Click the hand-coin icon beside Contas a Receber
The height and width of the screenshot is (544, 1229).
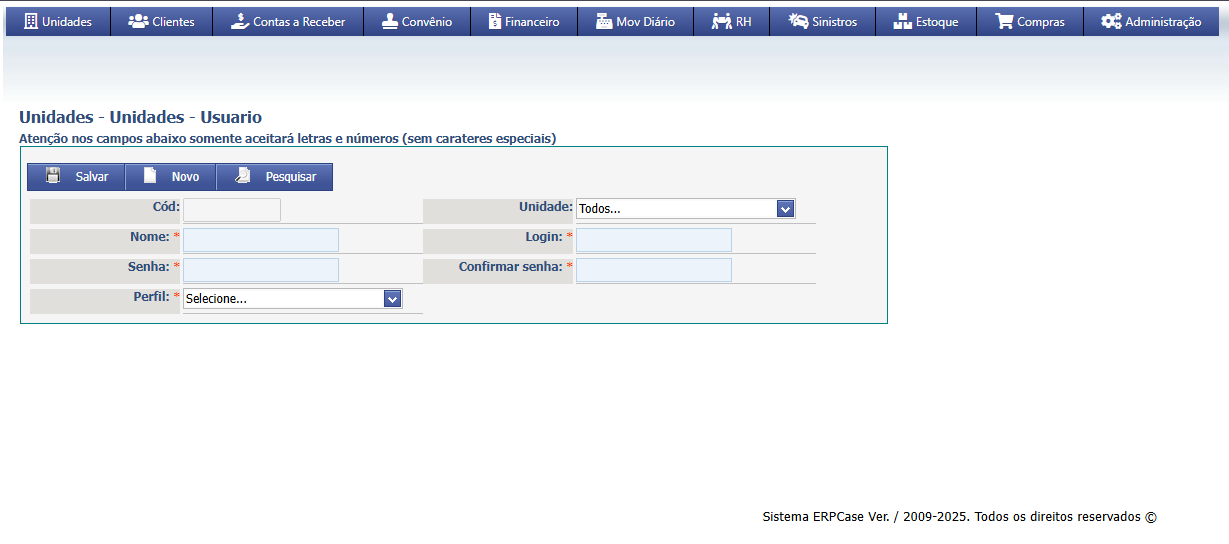pyautogui.click(x=239, y=21)
